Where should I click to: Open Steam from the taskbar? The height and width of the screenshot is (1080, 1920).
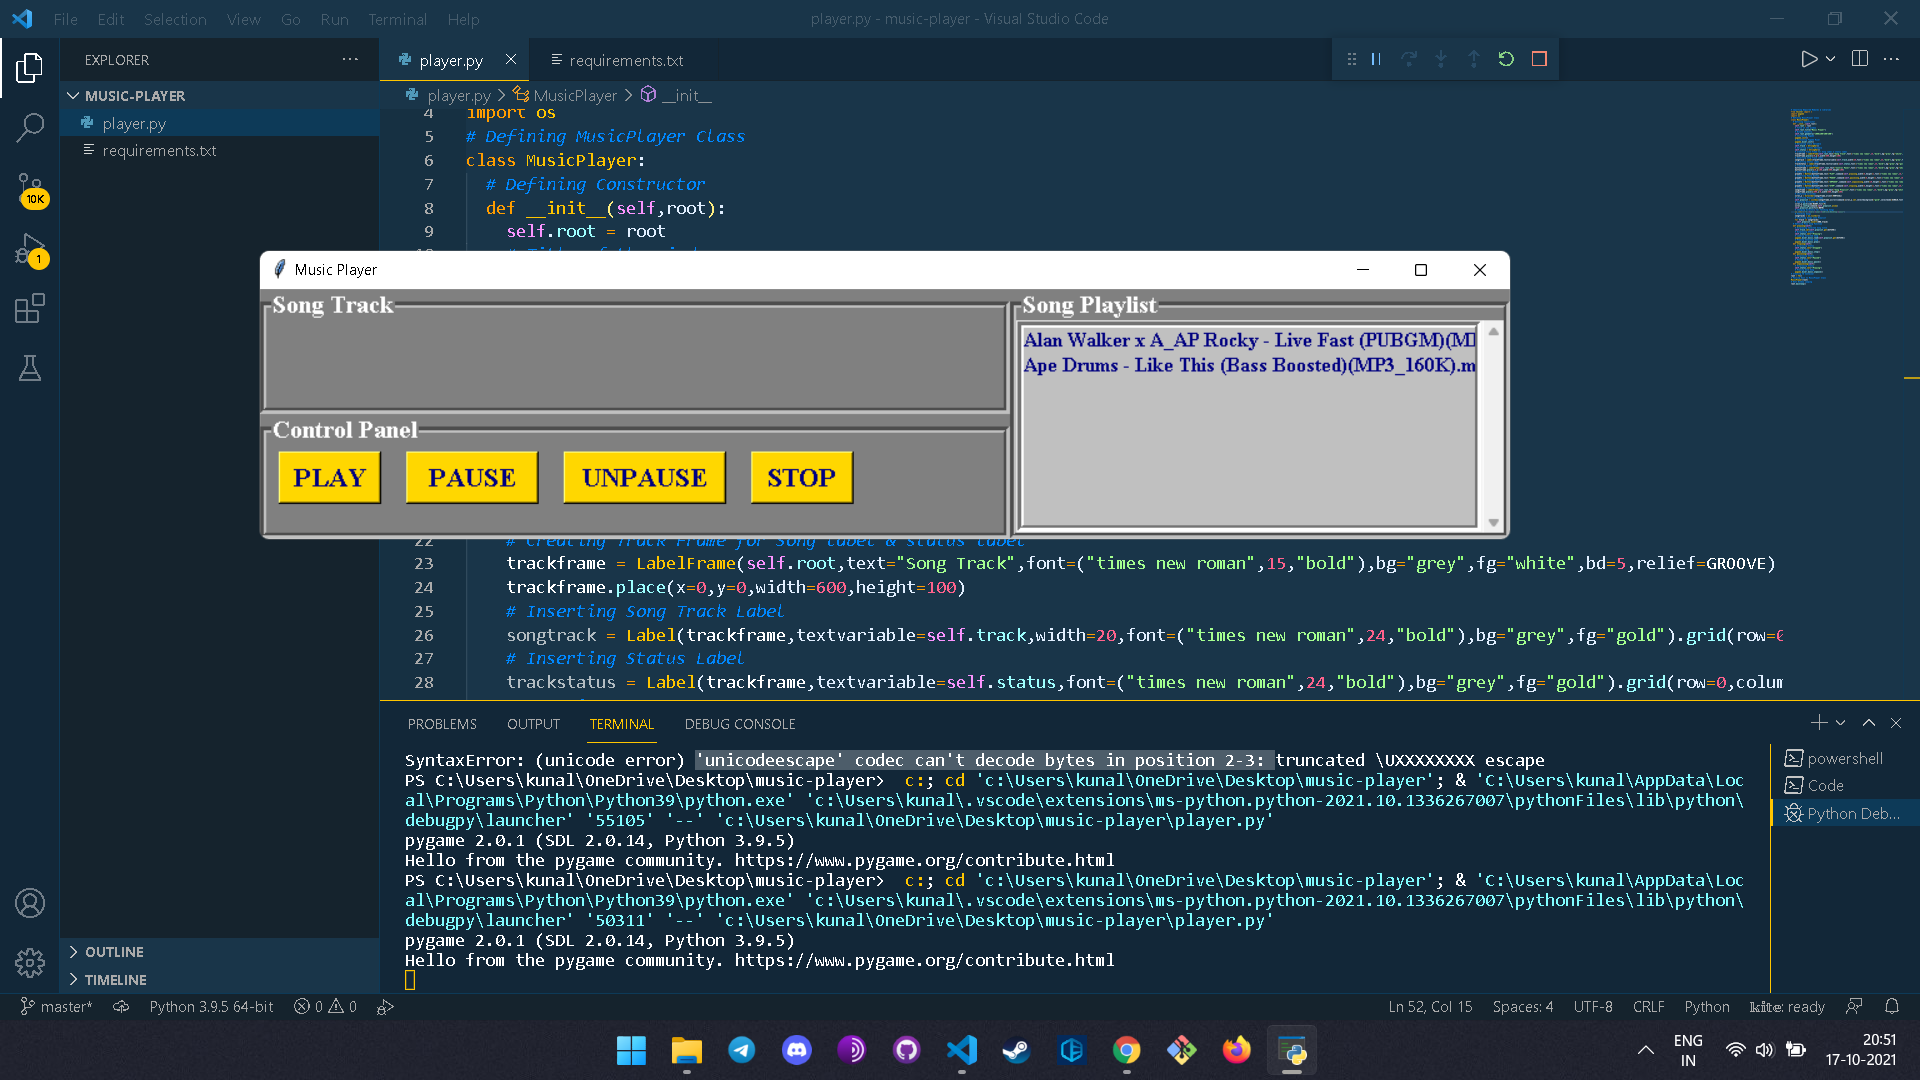point(1017,1050)
